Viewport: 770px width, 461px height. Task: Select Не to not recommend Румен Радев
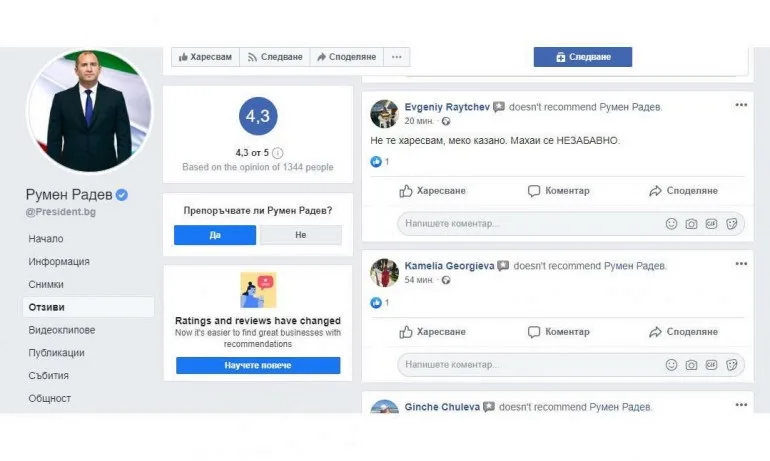pyautogui.click(x=301, y=235)
